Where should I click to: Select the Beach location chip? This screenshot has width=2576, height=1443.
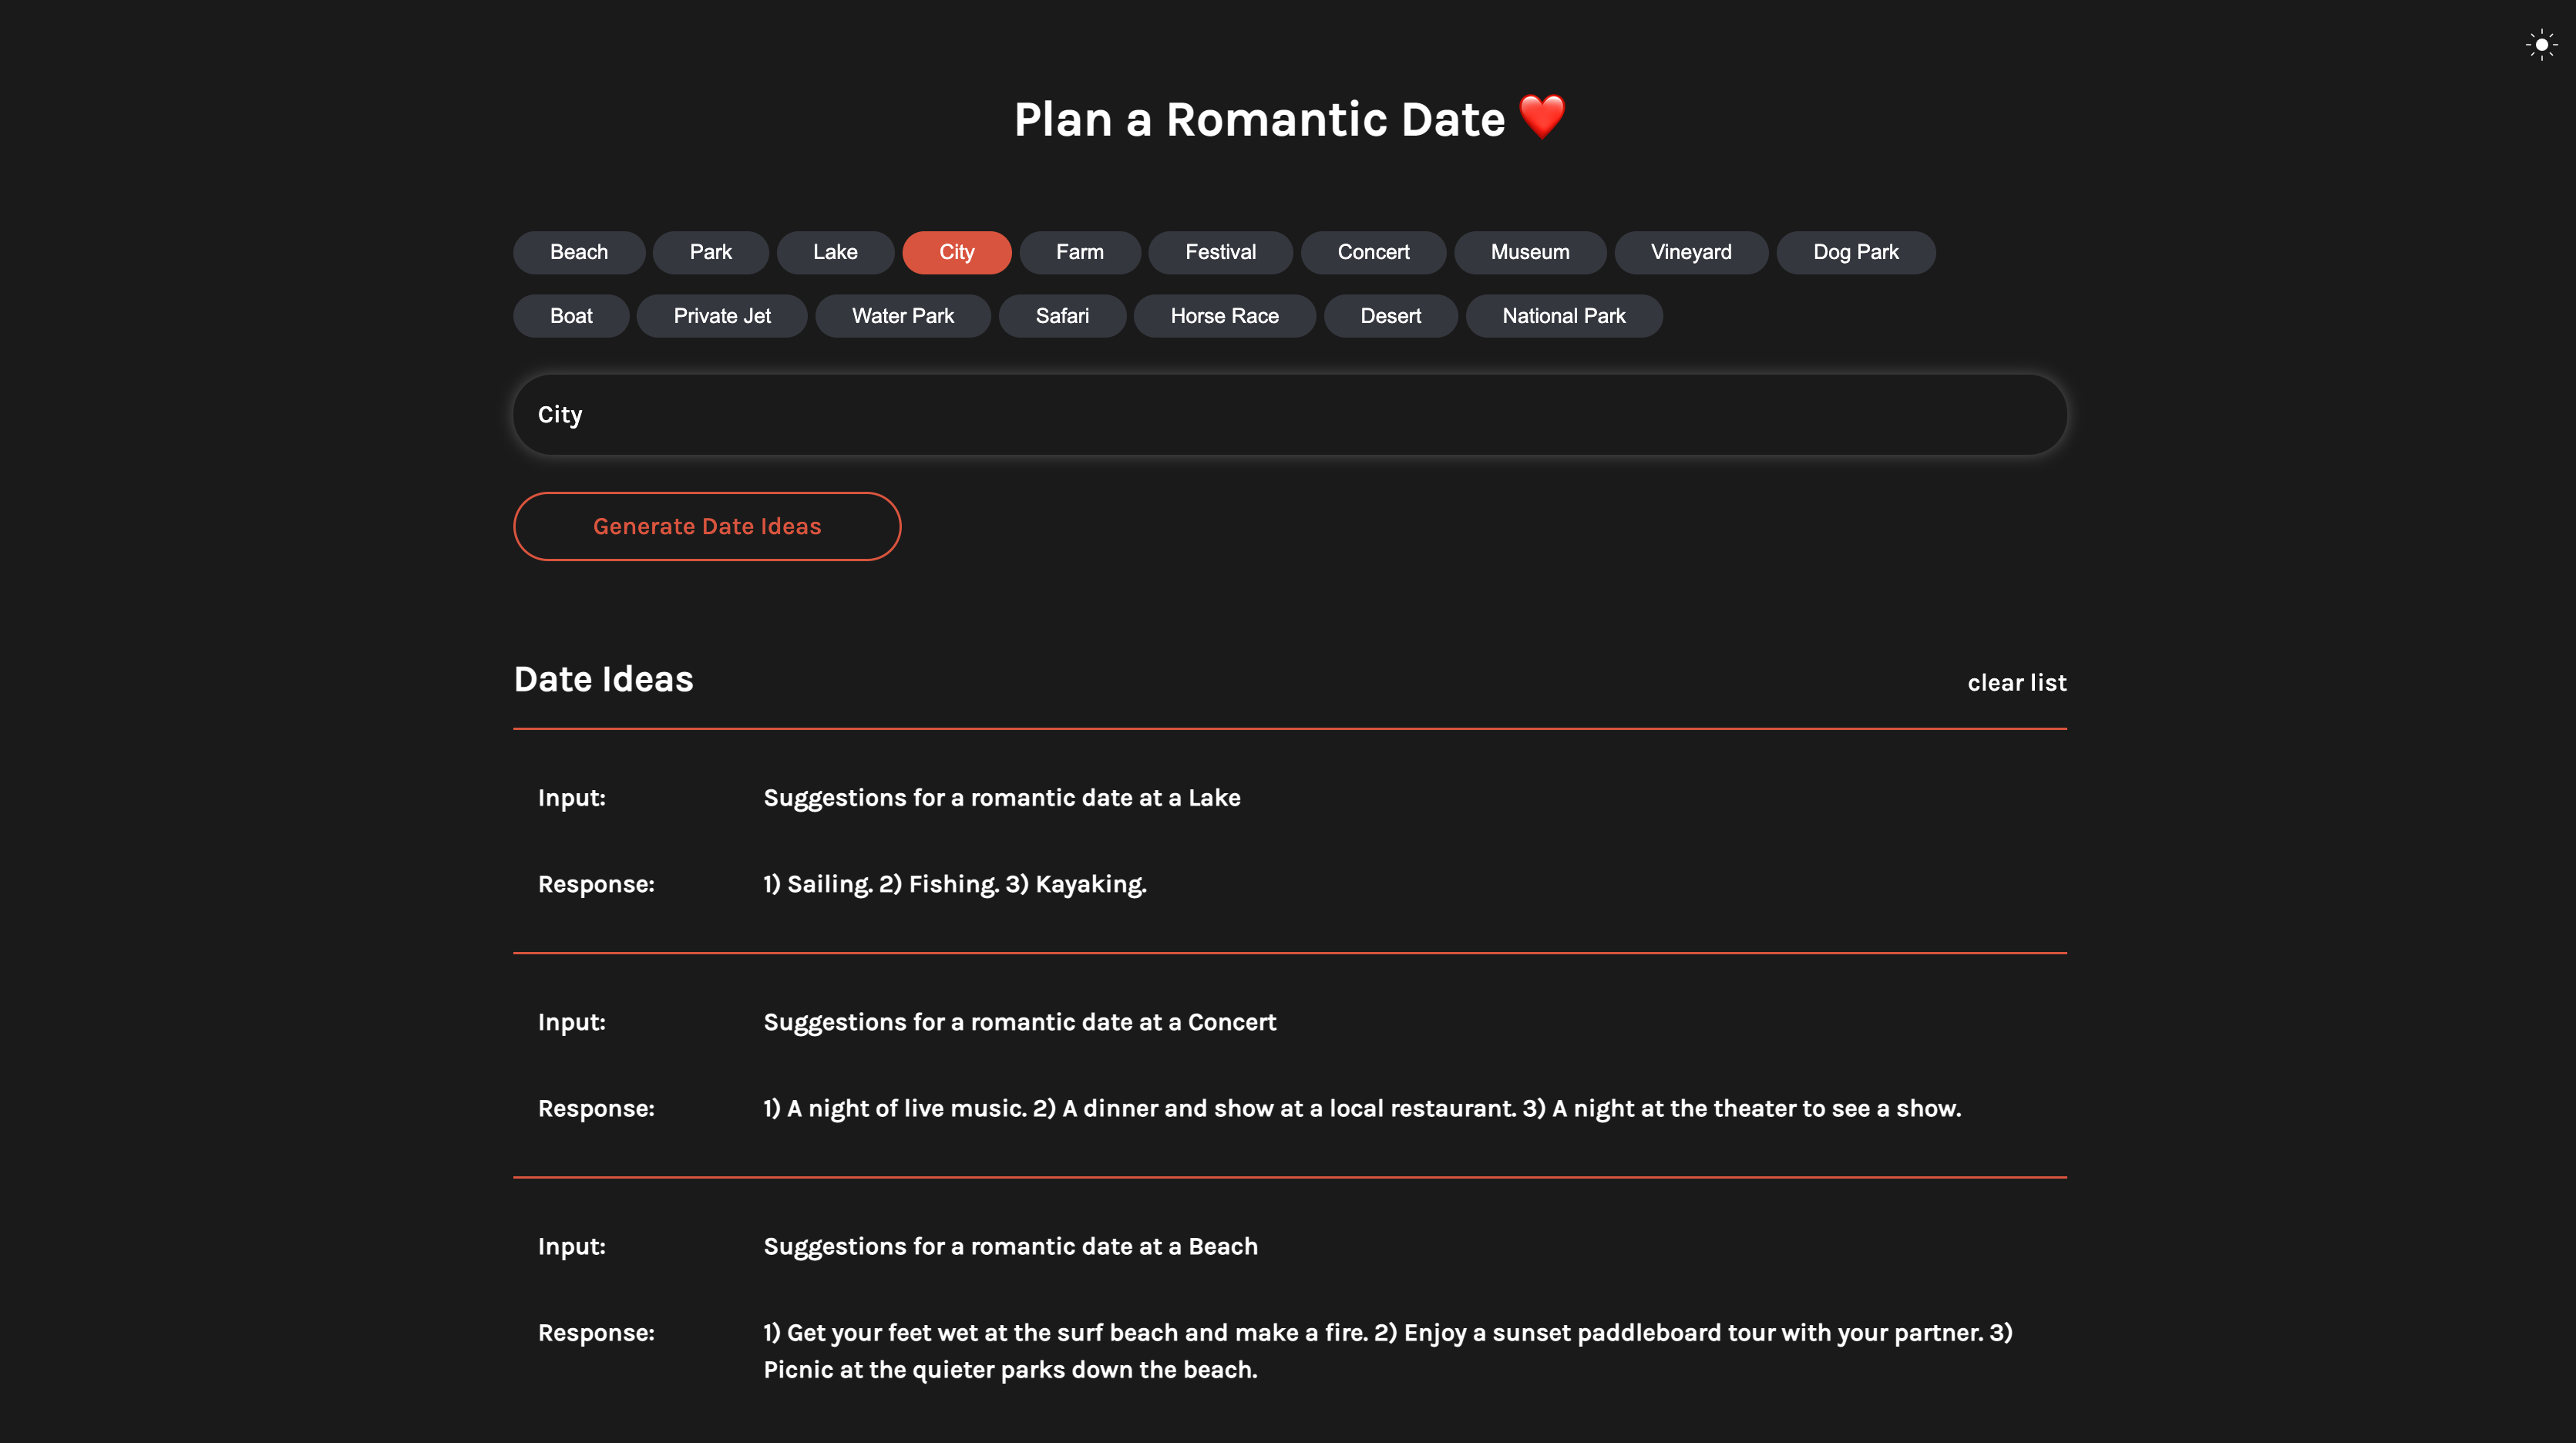[578, 252]
